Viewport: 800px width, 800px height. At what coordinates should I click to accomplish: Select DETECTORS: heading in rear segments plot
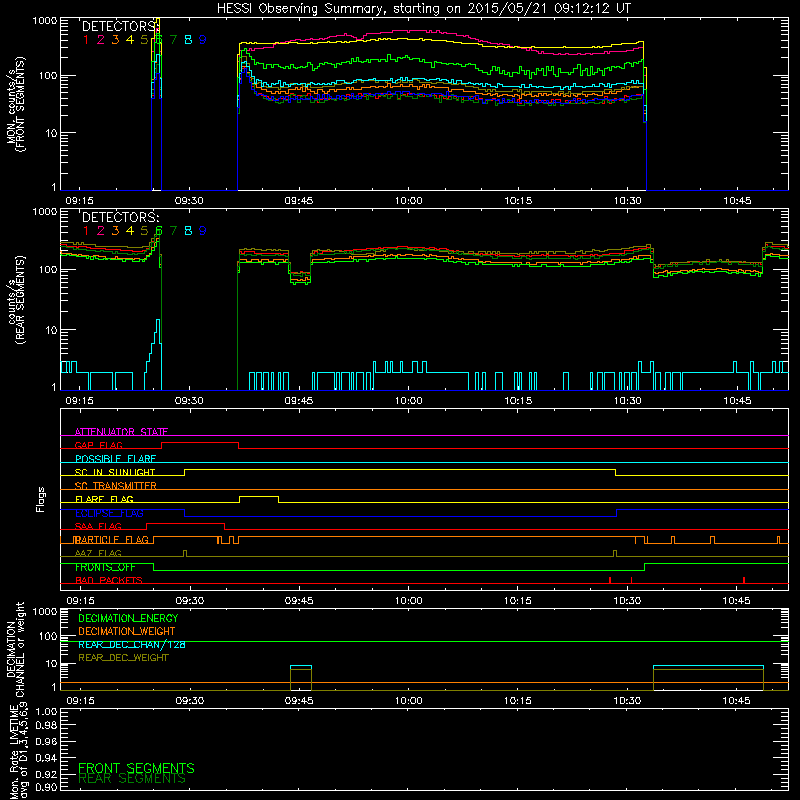coord(120,218)
